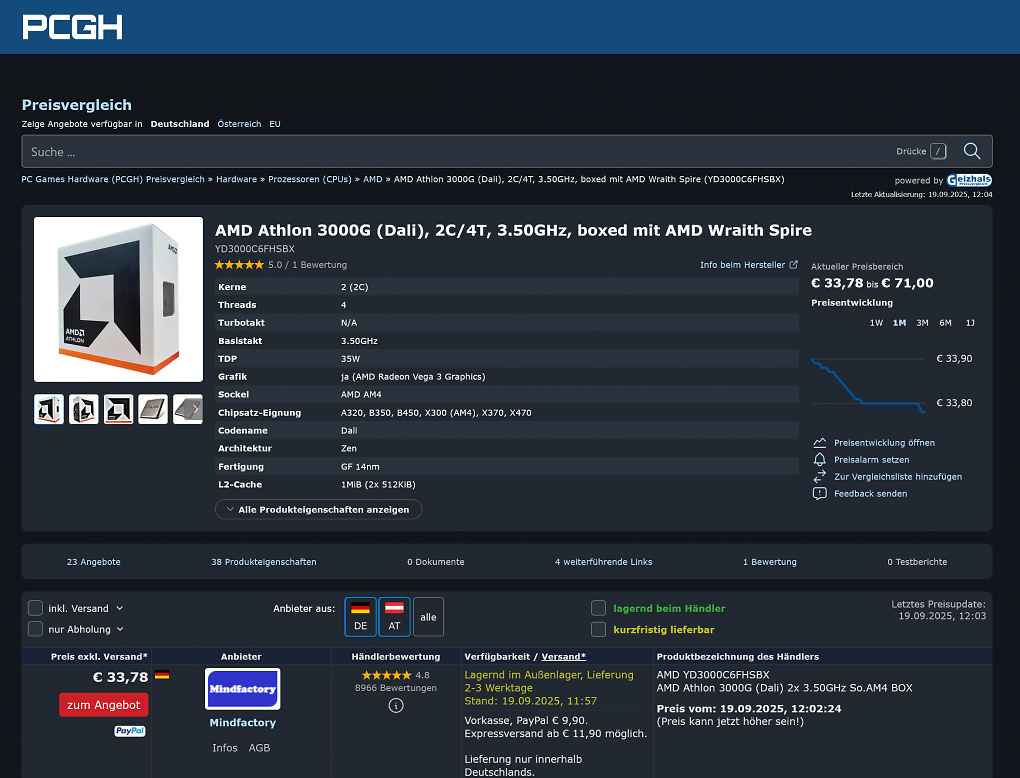Jump to 23 Angebote section
This screenshot has height=778, width=1020.
tap(94, 562)
